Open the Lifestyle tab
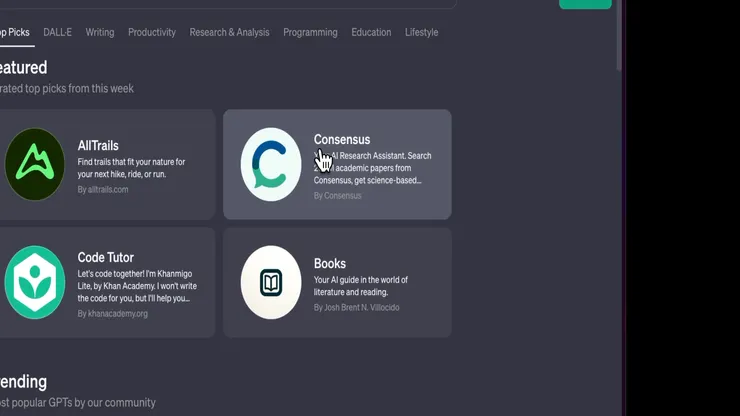This screenshot has height=416, width=740. (x=421, y=32)
